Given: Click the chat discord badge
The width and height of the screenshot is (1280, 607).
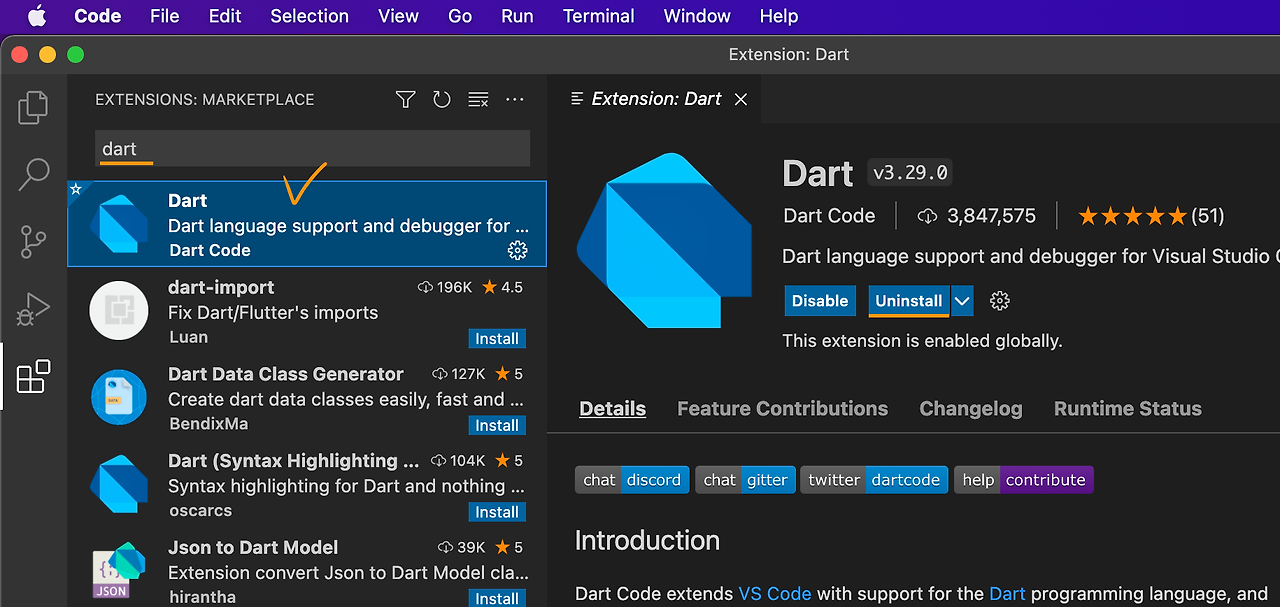Looking at the screenshot, I should [632, 480].
